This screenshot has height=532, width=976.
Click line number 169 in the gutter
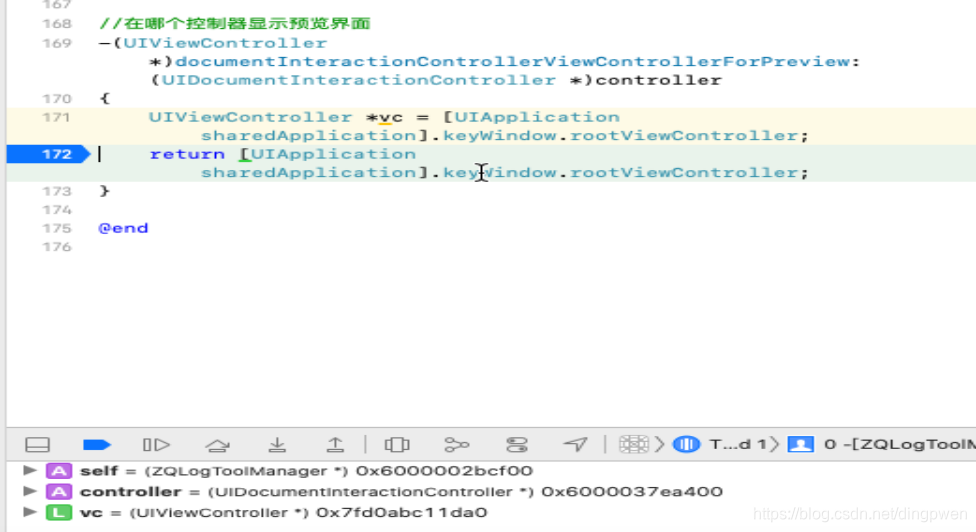57,43
